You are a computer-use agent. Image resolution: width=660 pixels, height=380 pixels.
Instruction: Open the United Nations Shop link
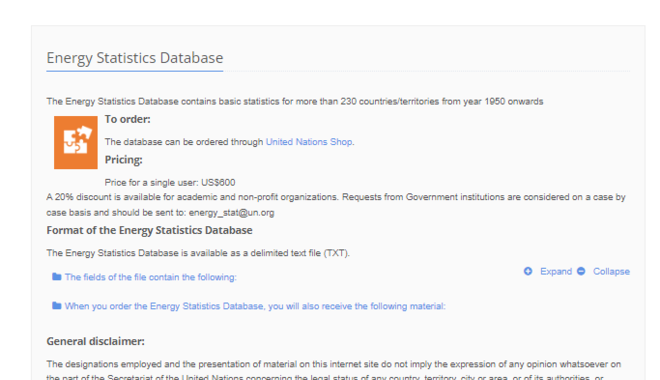(309, 142)
